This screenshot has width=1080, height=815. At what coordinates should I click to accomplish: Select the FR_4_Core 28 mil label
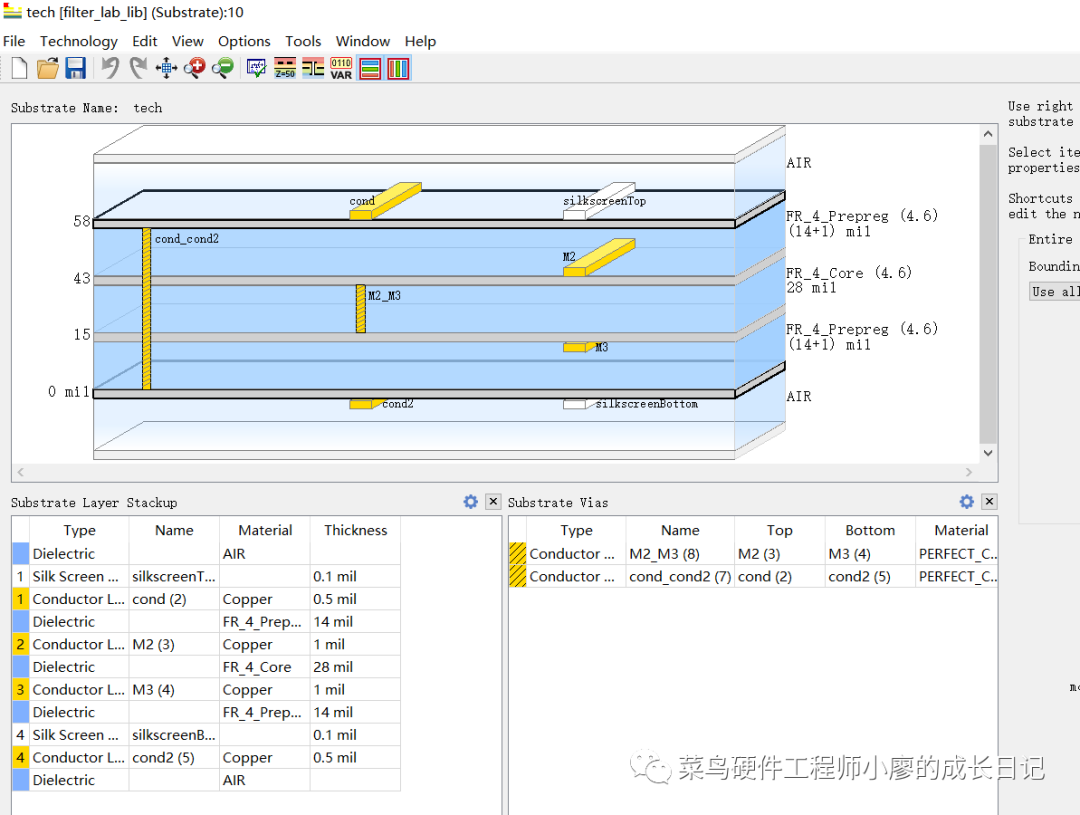(849, 280)
